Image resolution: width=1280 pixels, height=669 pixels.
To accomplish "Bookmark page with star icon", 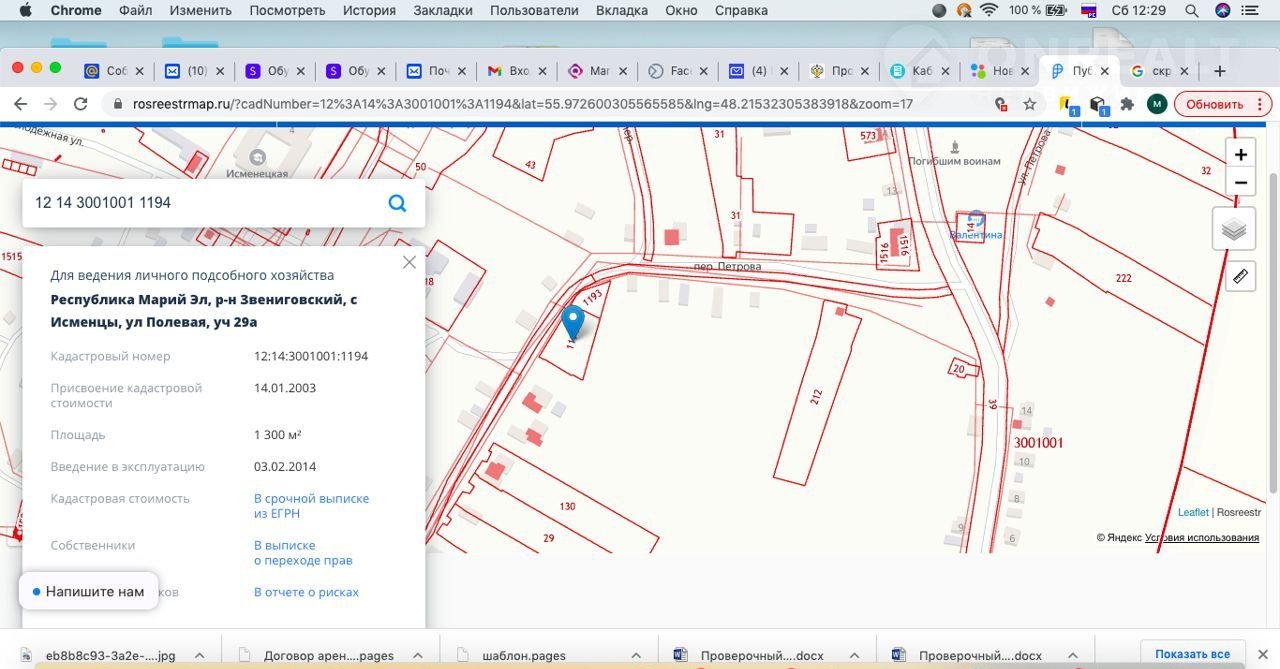I will coord(1029,104).
